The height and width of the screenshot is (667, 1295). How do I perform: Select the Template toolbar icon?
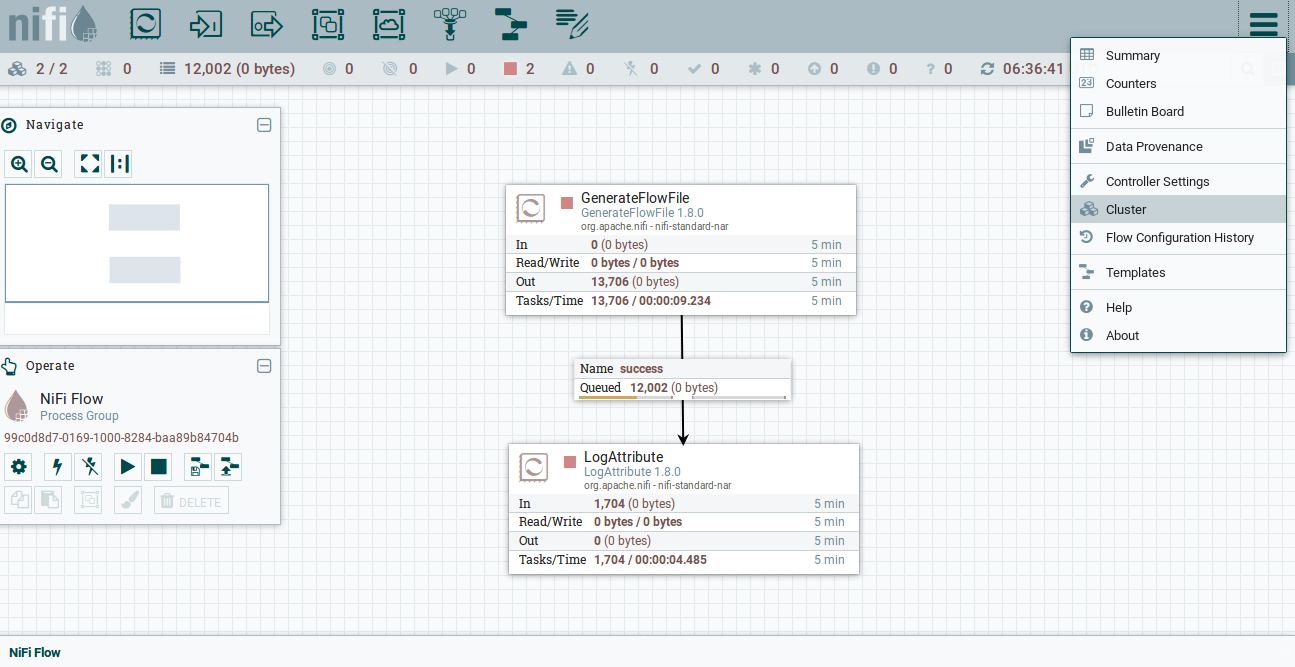511,24
